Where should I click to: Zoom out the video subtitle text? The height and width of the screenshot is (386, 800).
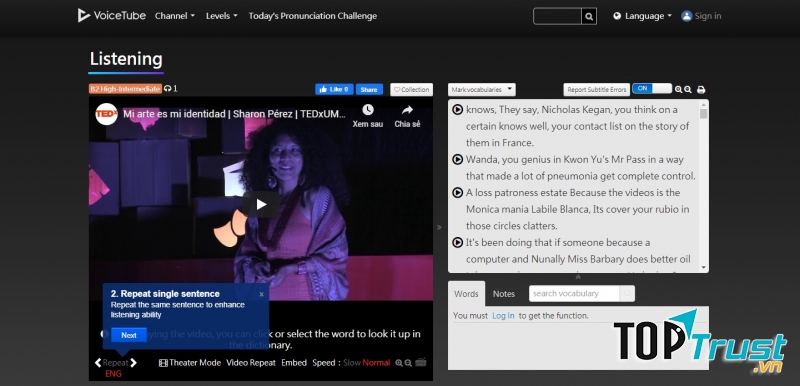(x=408, y=363)
